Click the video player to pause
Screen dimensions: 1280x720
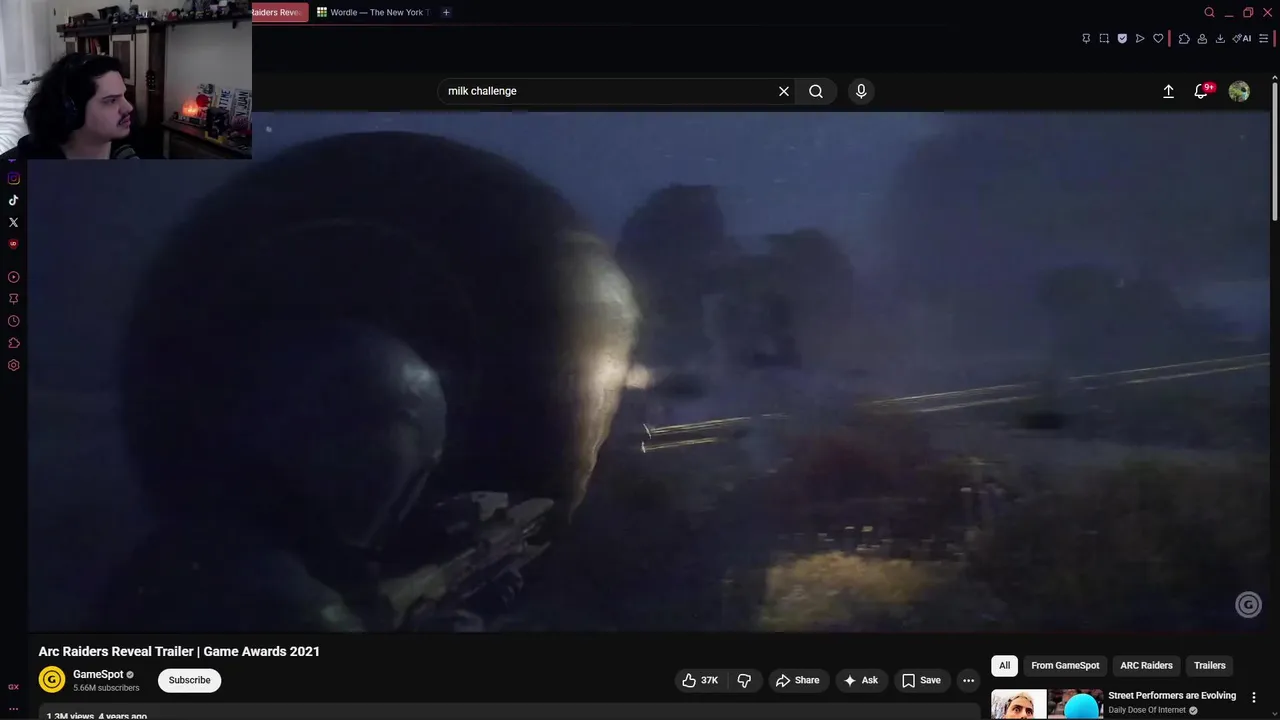650,372
